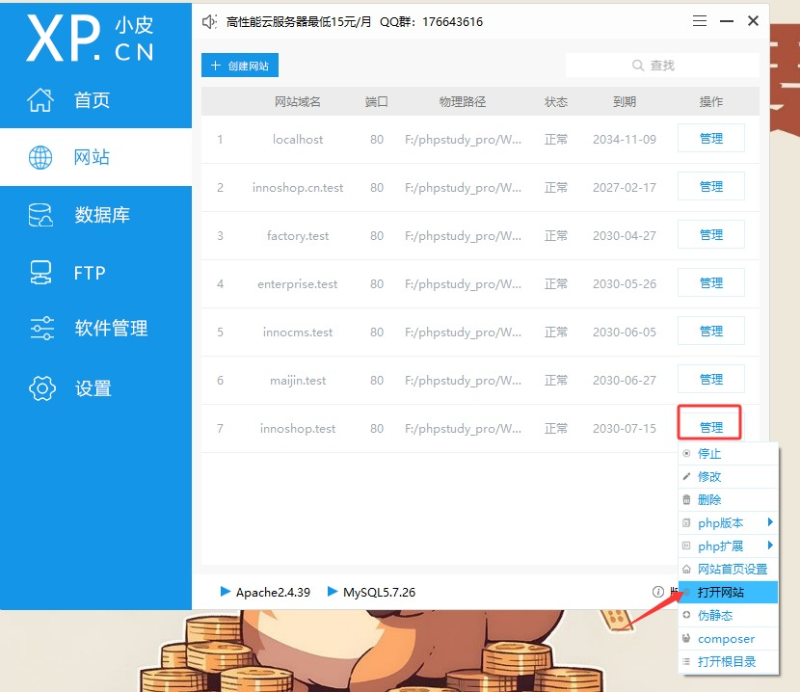This screenshot has height=692, width=800.
Task: Click the 创建网站 create site button
Action: tap(240, 65)
